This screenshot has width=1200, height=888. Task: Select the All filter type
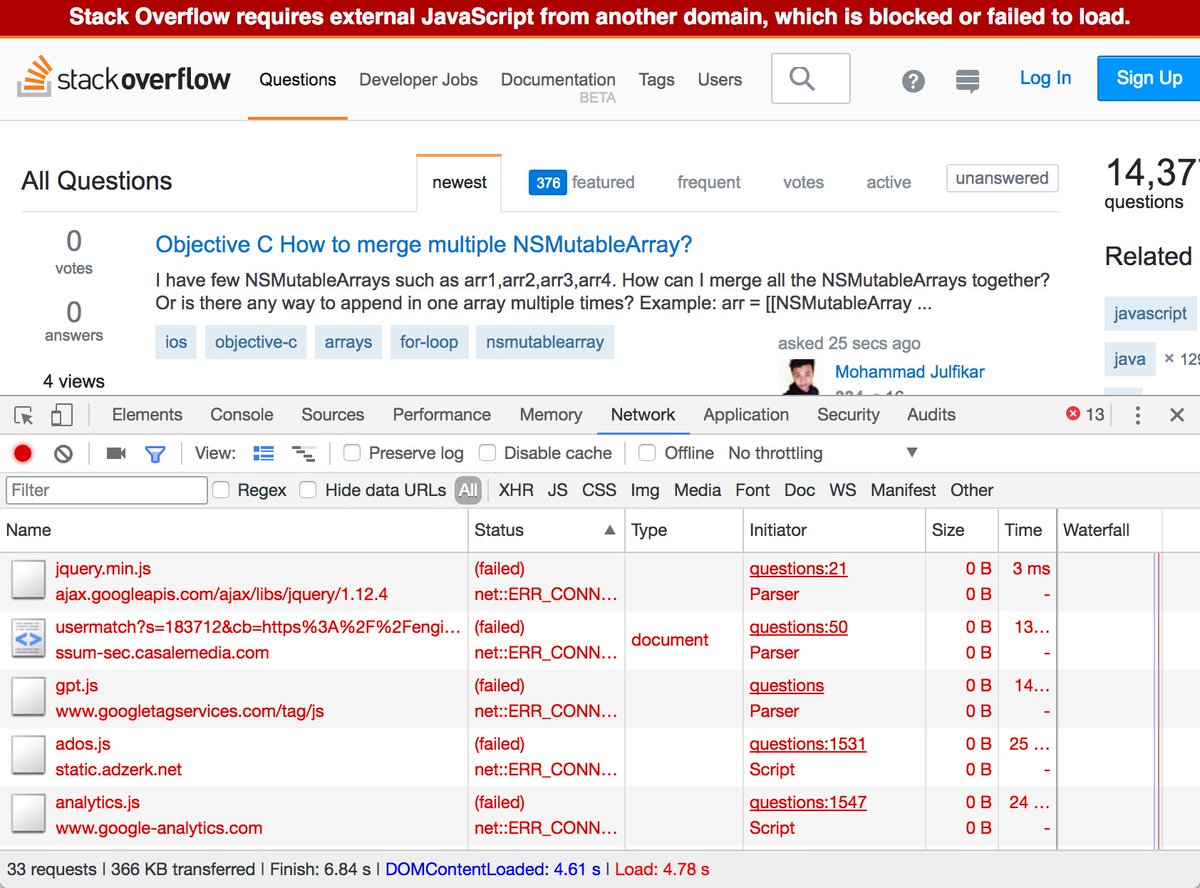point(468,490)
